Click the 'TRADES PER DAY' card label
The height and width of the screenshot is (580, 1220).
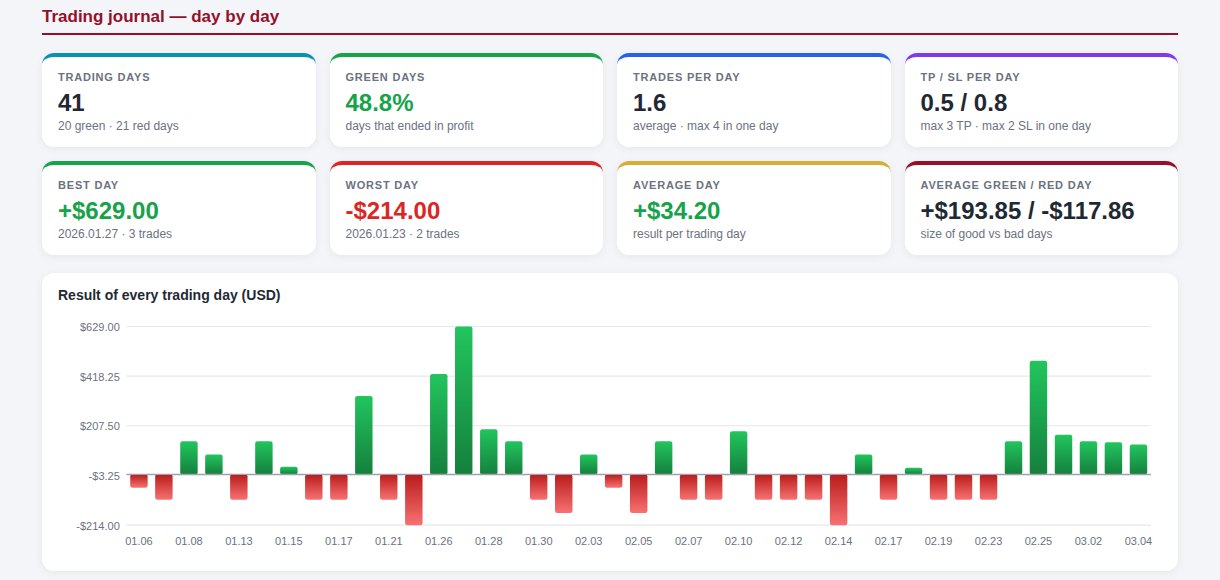click(x=686, y=77)
